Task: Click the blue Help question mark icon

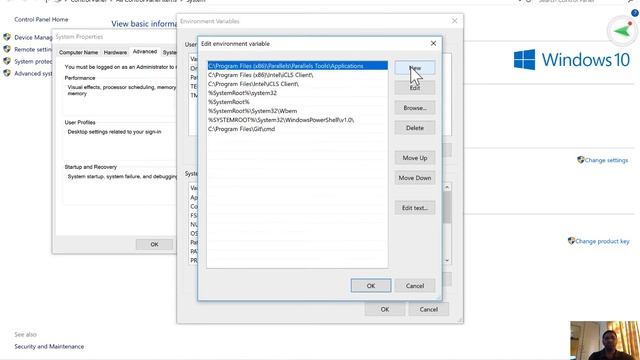Action: [x=635, y=13]
